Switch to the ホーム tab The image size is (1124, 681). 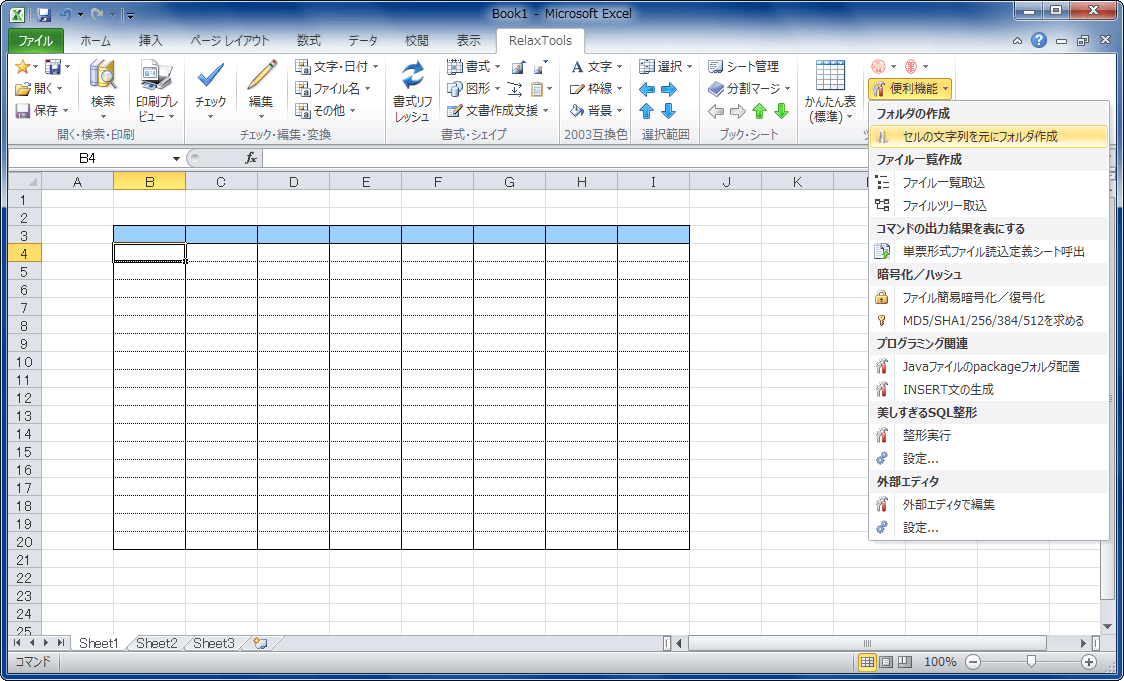[x=95, y=41]
